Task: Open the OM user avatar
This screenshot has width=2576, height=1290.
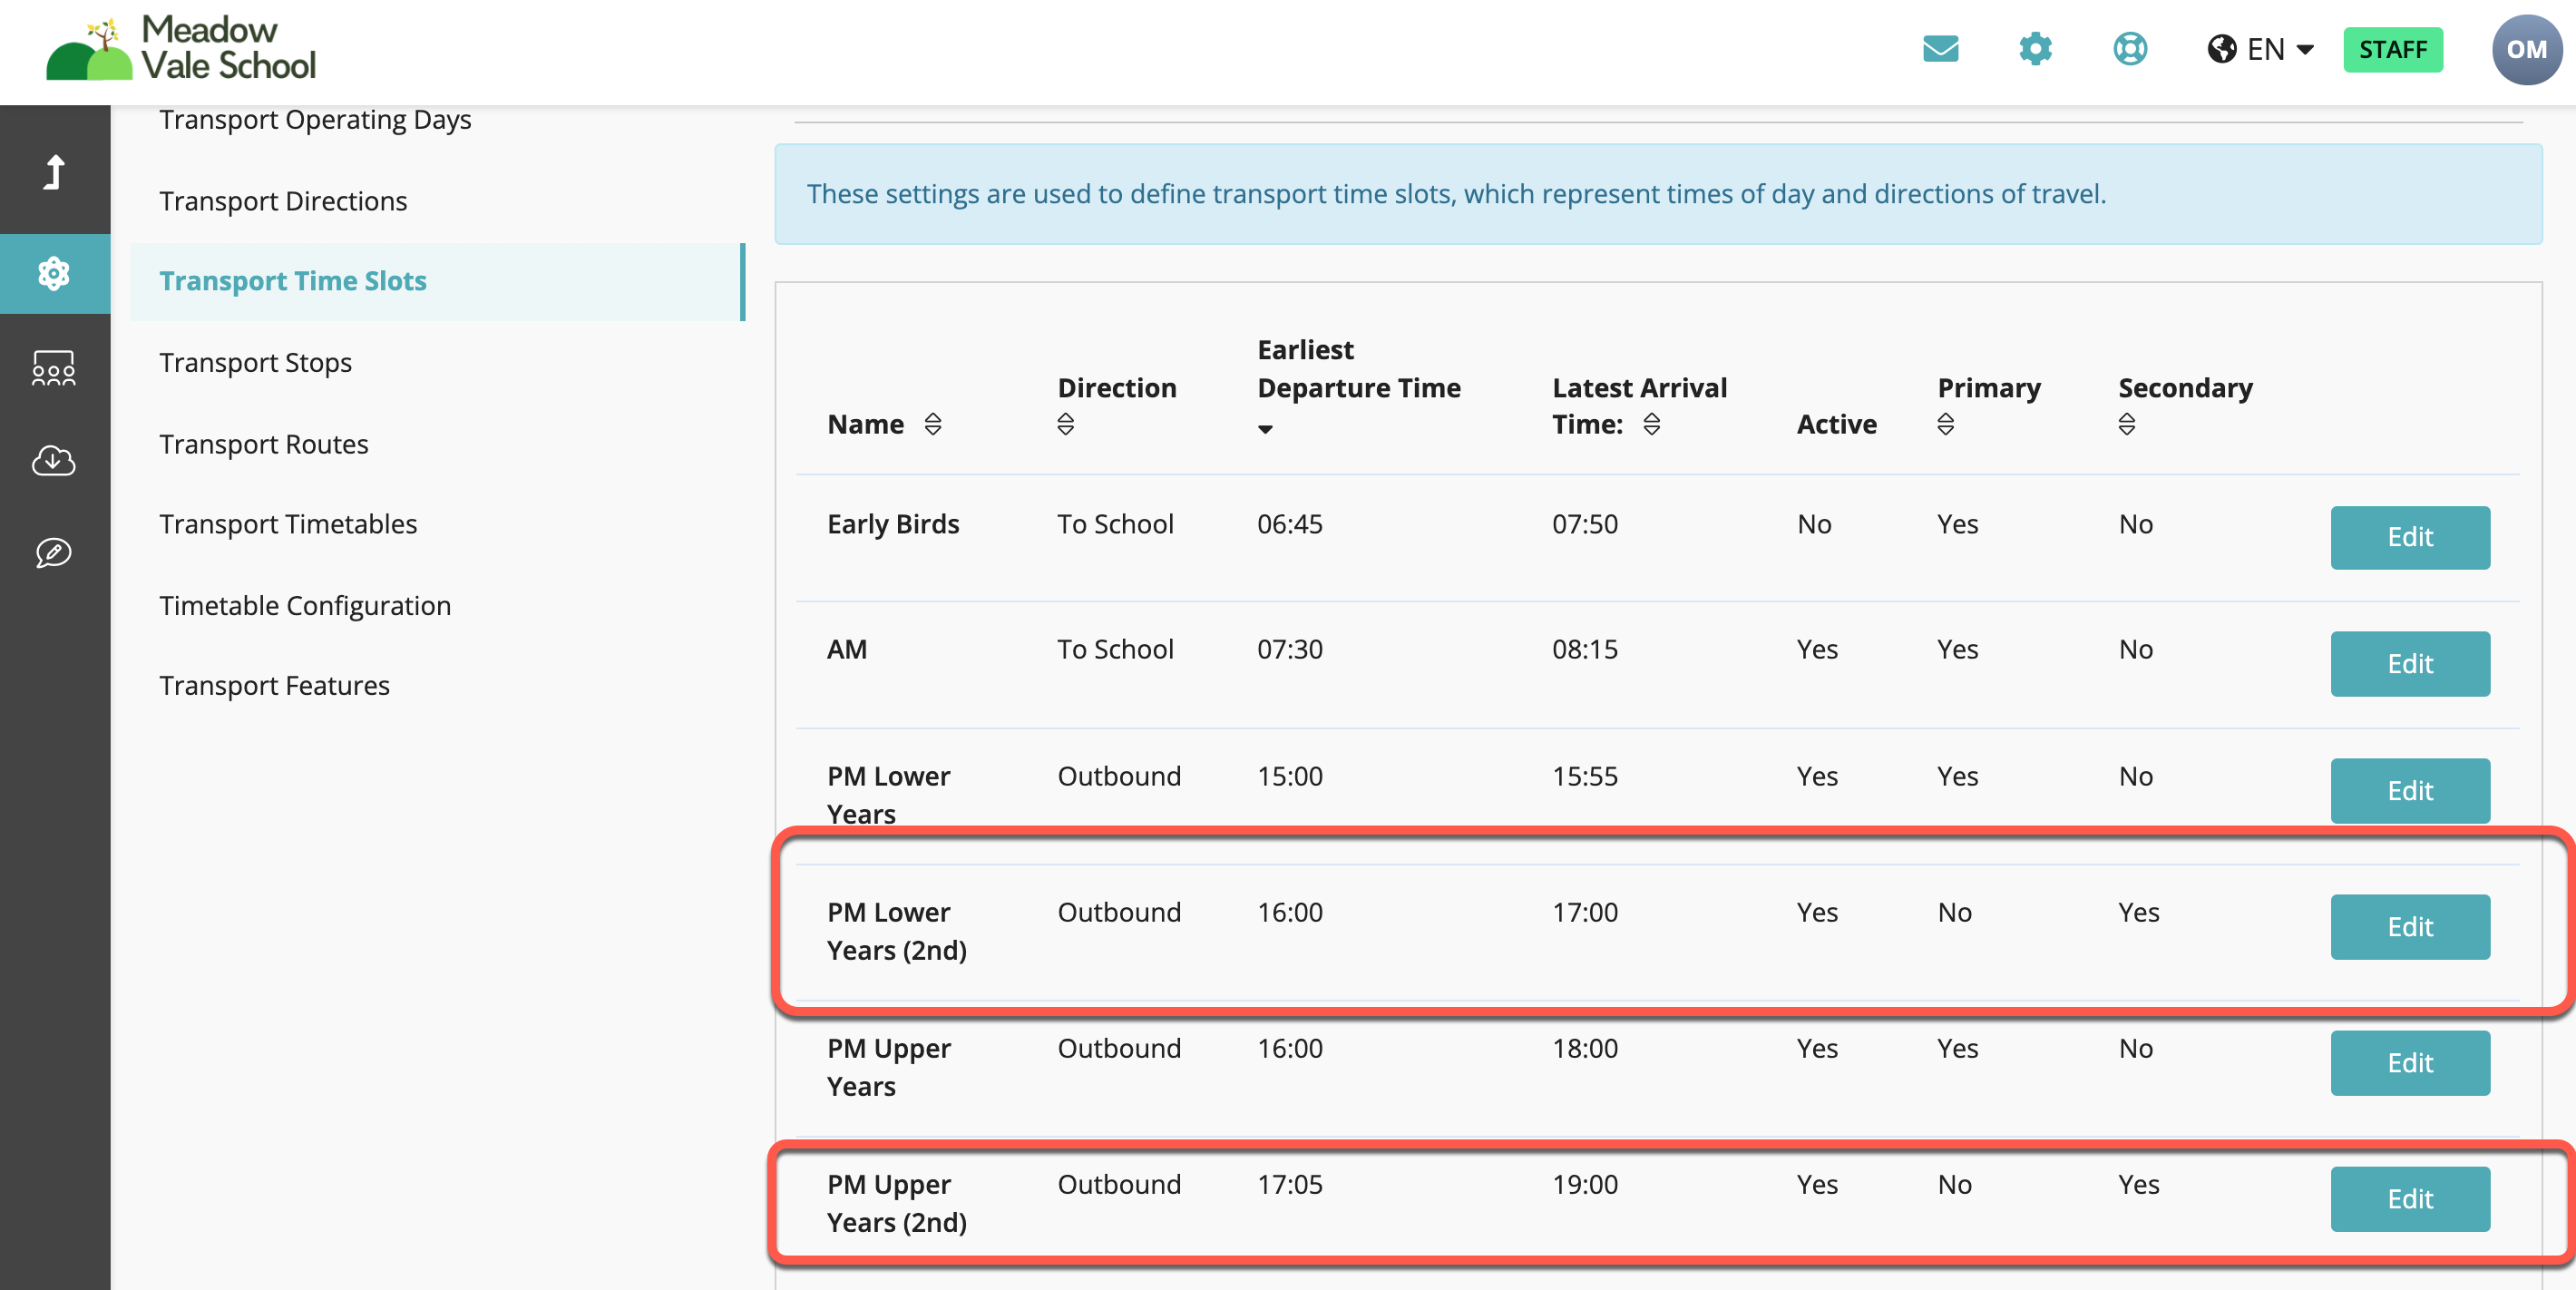Action: click(x=2526, y=49)
